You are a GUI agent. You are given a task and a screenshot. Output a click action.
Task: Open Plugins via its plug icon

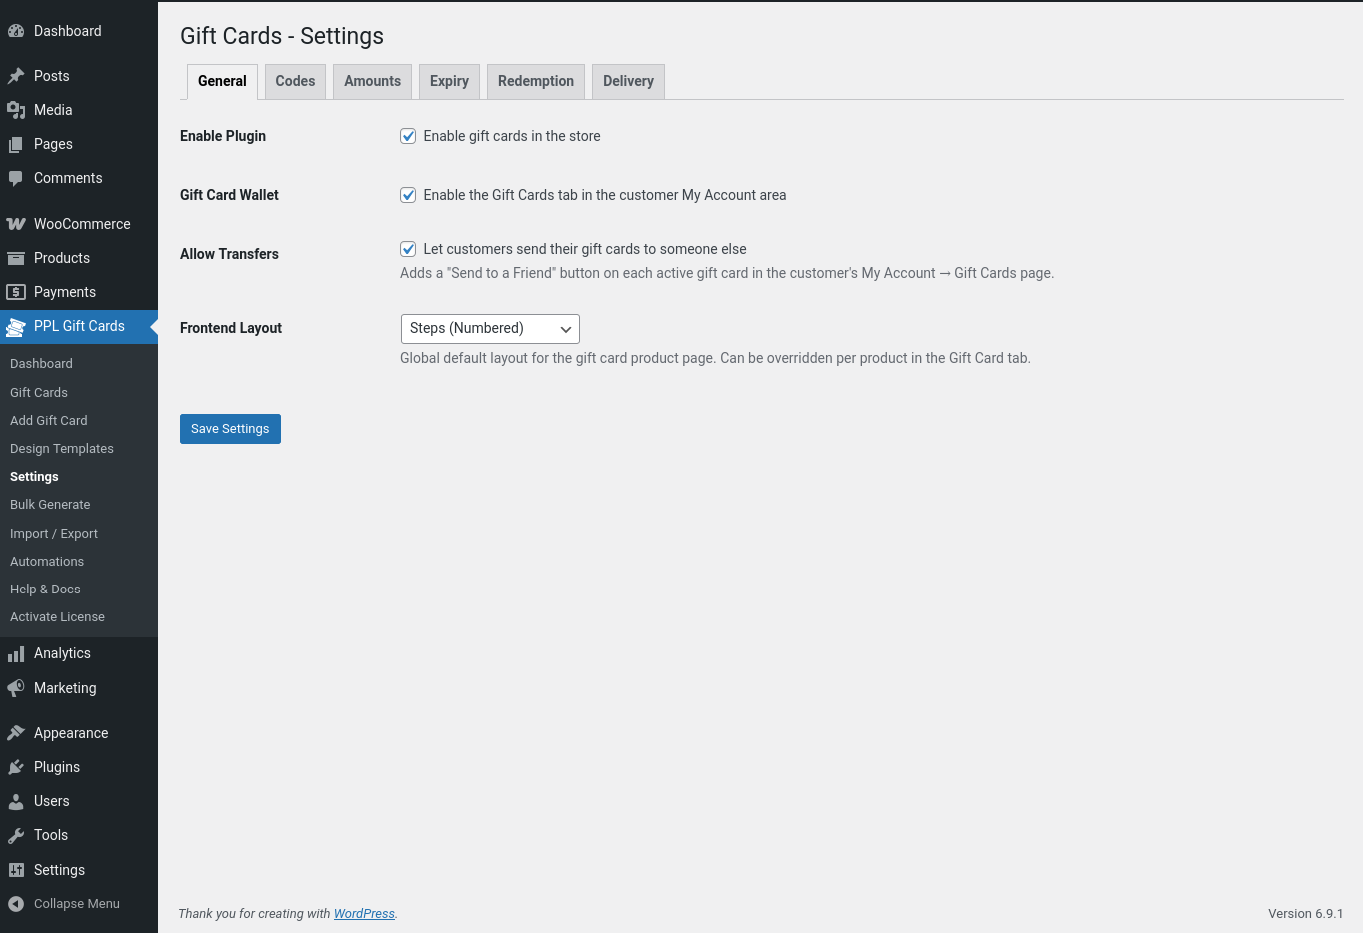tap(16, 767)
